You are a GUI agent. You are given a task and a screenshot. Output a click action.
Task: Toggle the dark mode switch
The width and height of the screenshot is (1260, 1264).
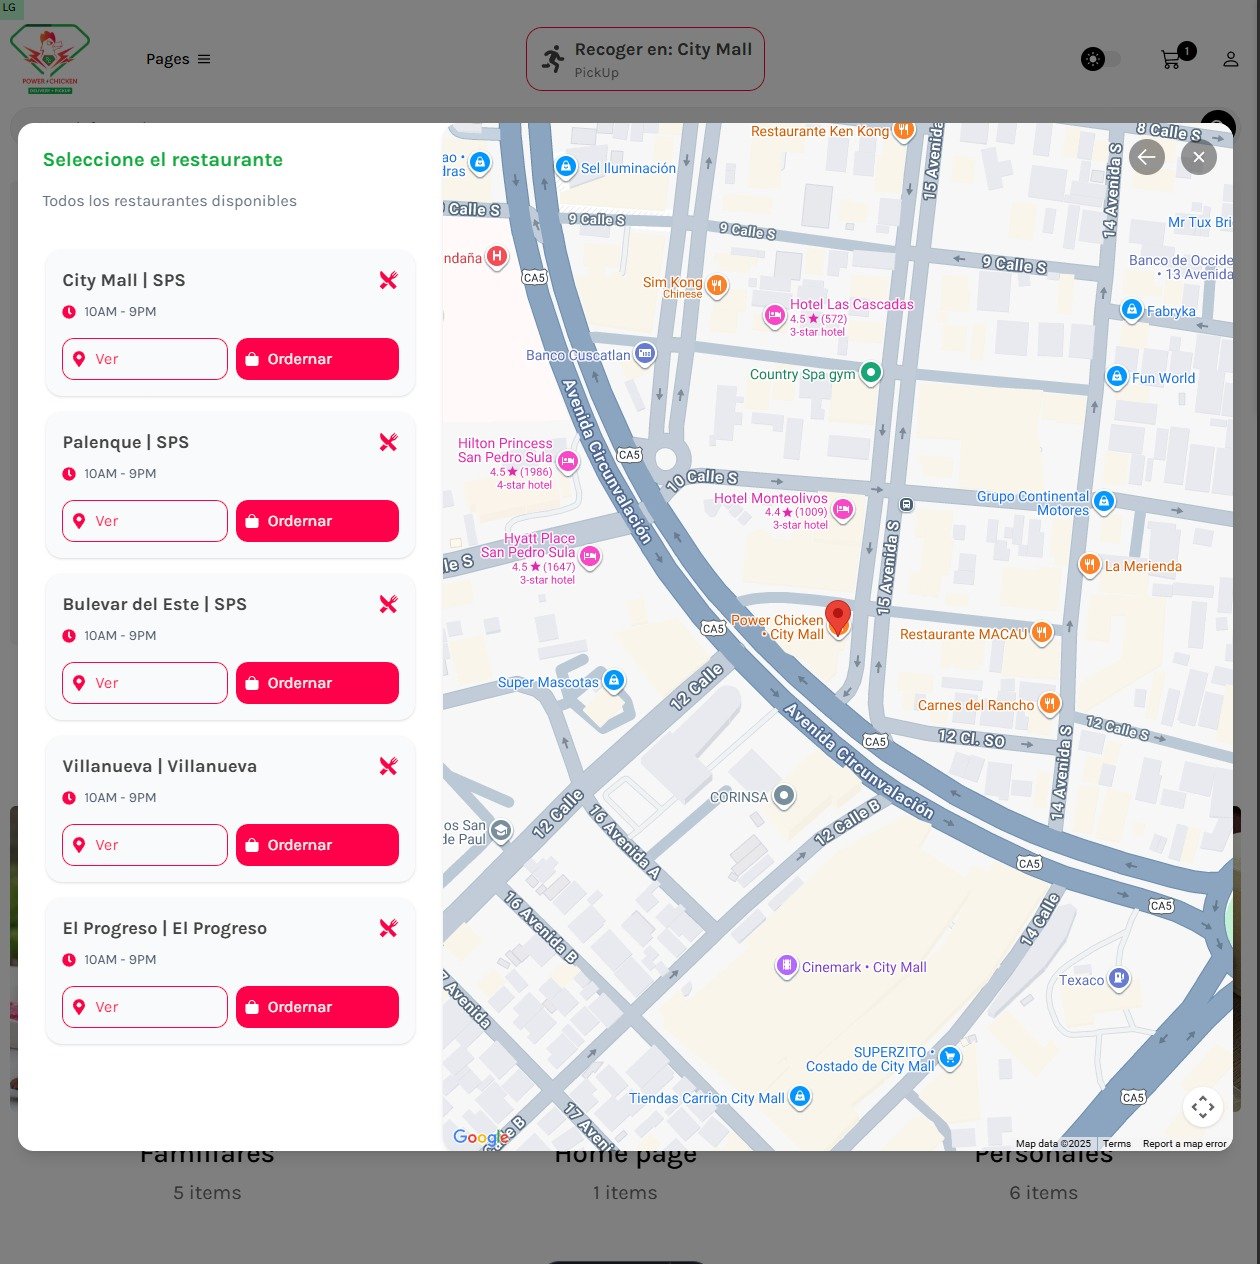point(1101,59)
